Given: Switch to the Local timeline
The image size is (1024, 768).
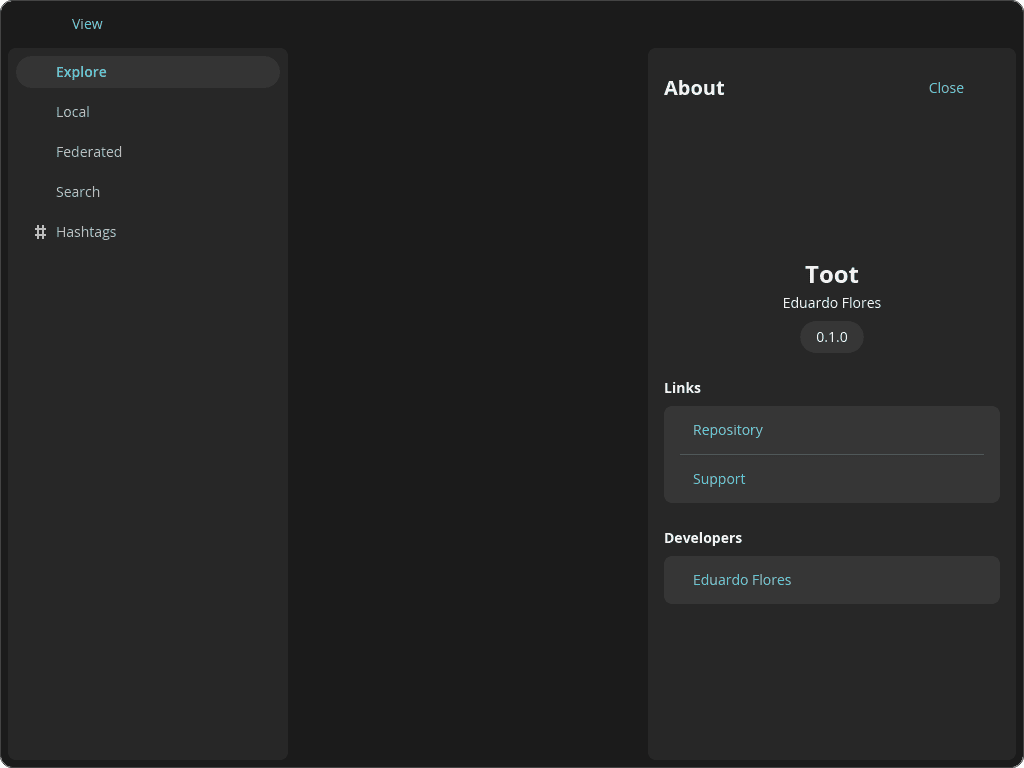Looking at the screenshot, I should coord(148,112).
